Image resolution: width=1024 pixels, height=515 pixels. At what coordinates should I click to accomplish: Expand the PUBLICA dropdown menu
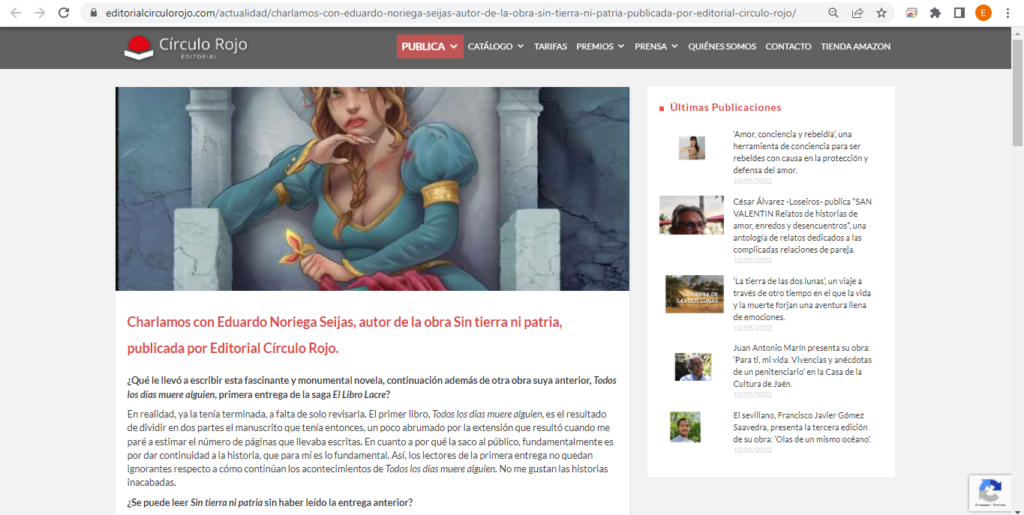(430, 46)
